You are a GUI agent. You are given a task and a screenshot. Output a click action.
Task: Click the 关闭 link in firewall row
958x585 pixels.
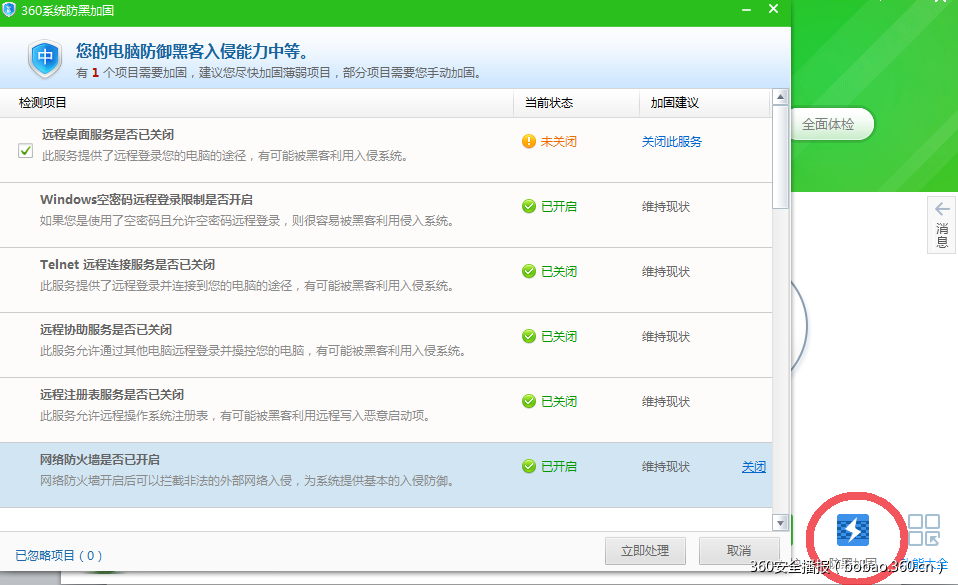pyautogui.click(x=754, y=466)
